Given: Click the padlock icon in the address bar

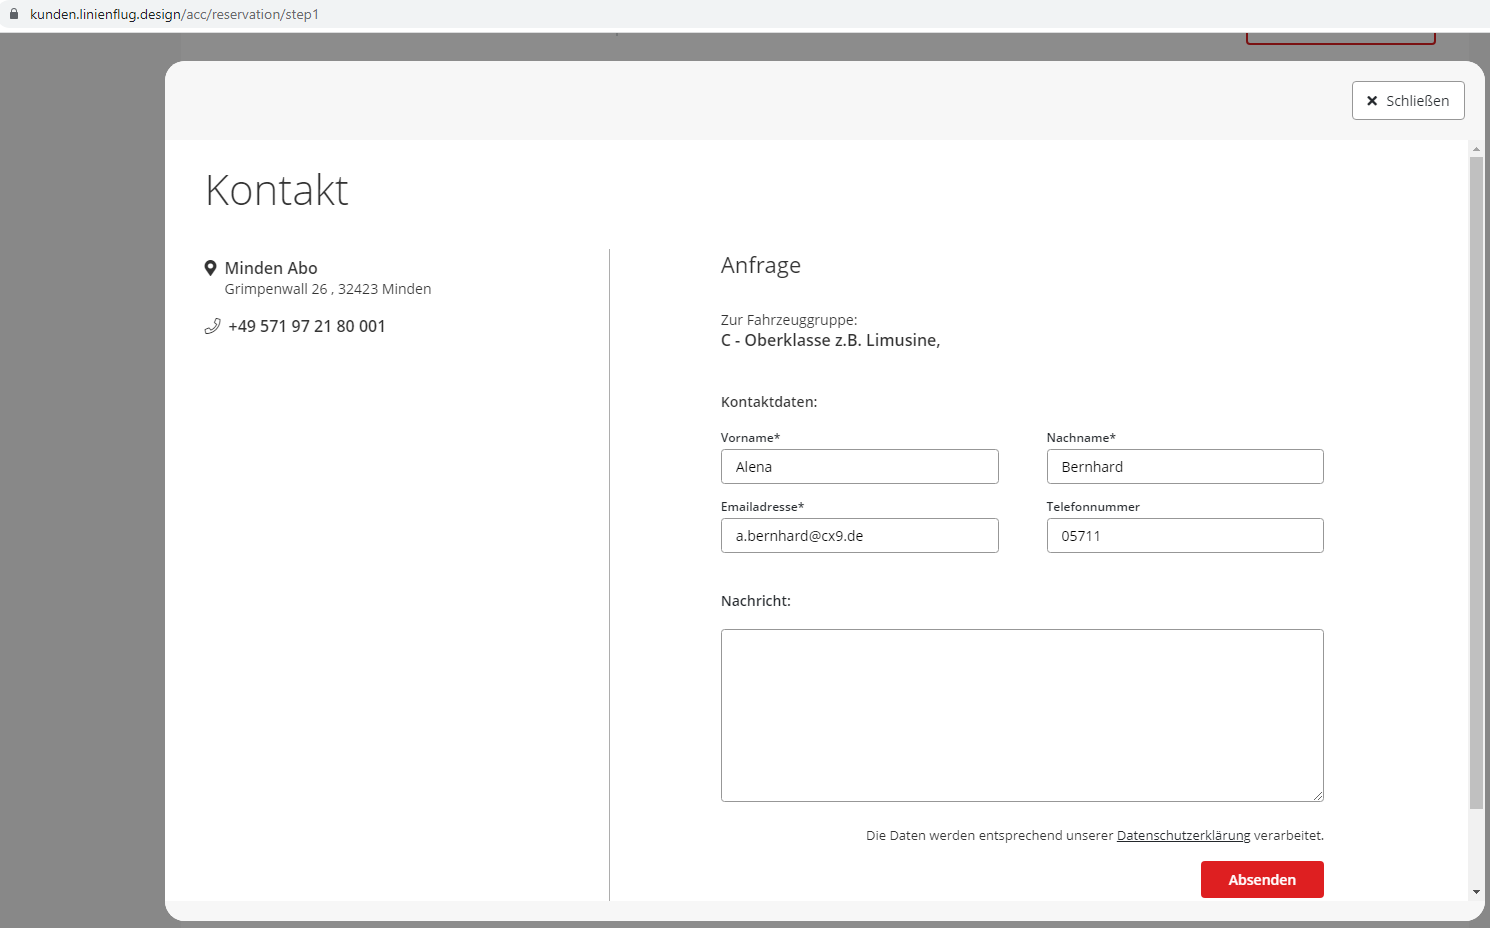Looking at the screenshot, I should click(x=14, y=14).
